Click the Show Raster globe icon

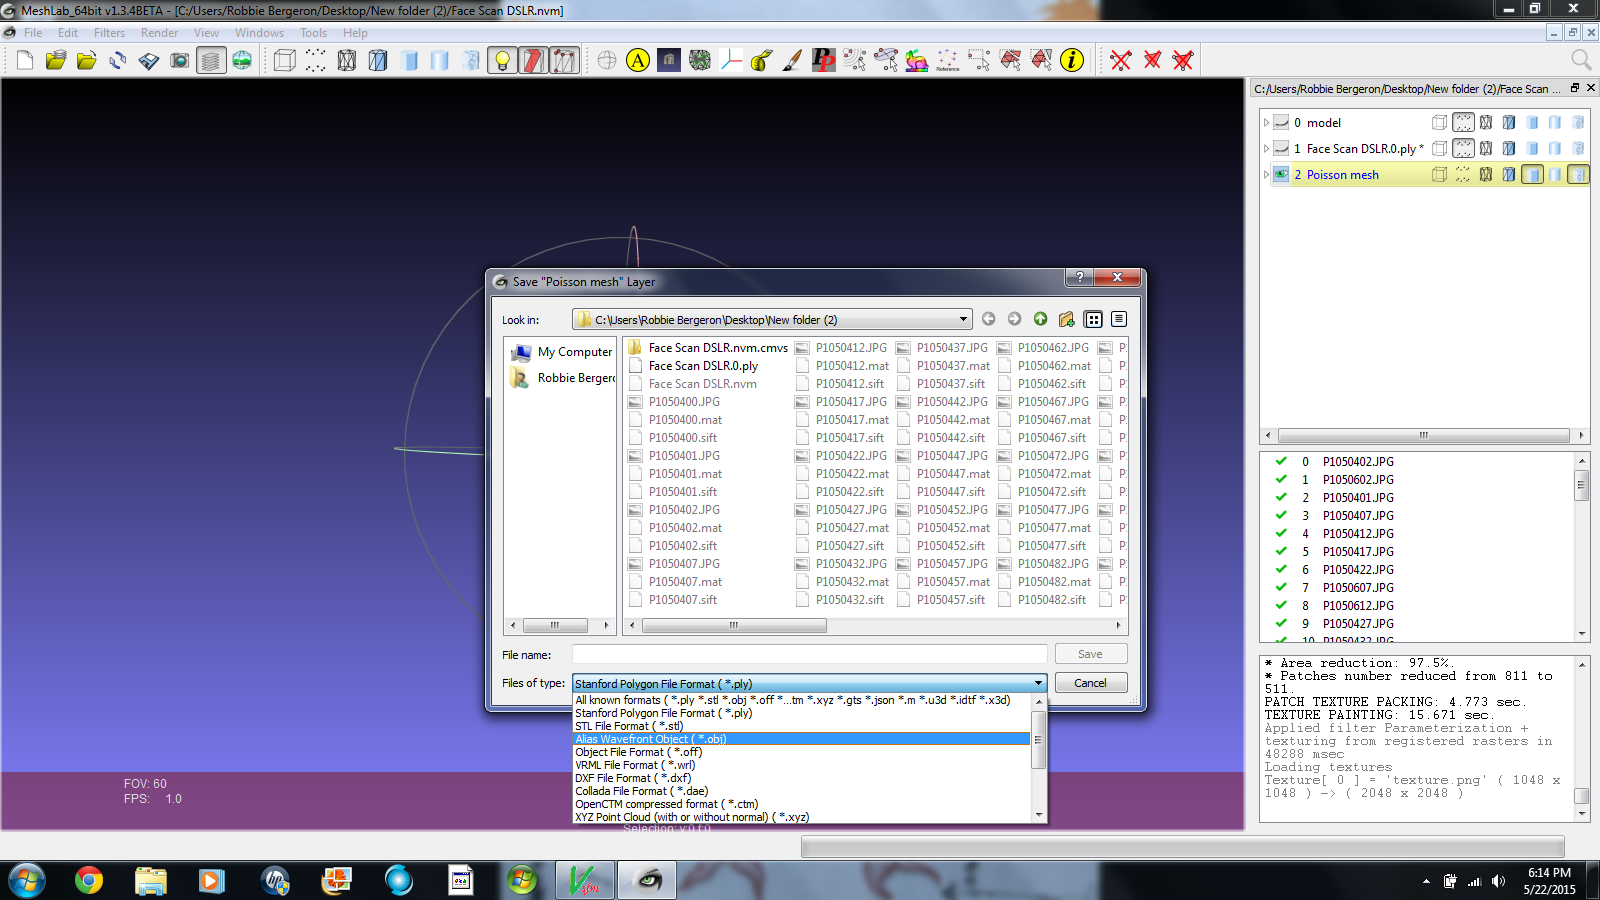point(242,61)
